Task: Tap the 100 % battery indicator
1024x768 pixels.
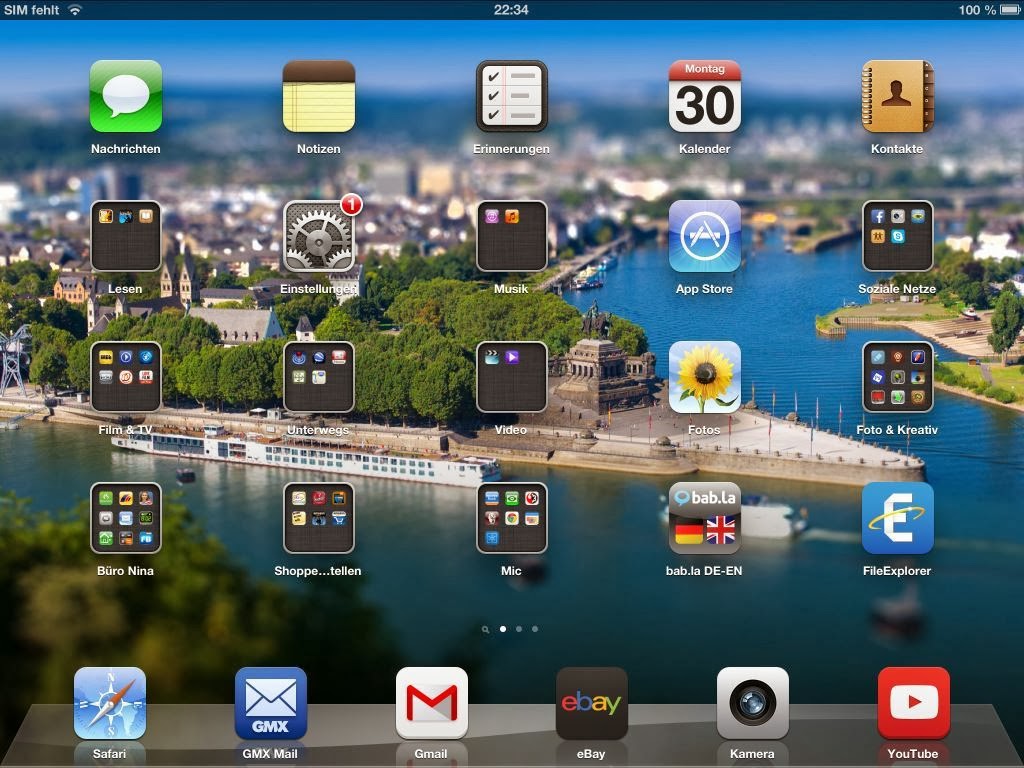Action: pyautogui.click(x=989, y=10)
